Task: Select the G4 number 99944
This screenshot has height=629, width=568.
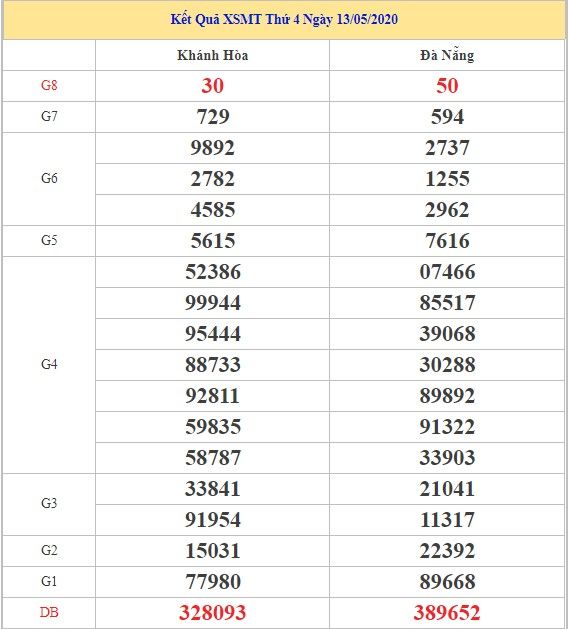Action: click(213, 302)
